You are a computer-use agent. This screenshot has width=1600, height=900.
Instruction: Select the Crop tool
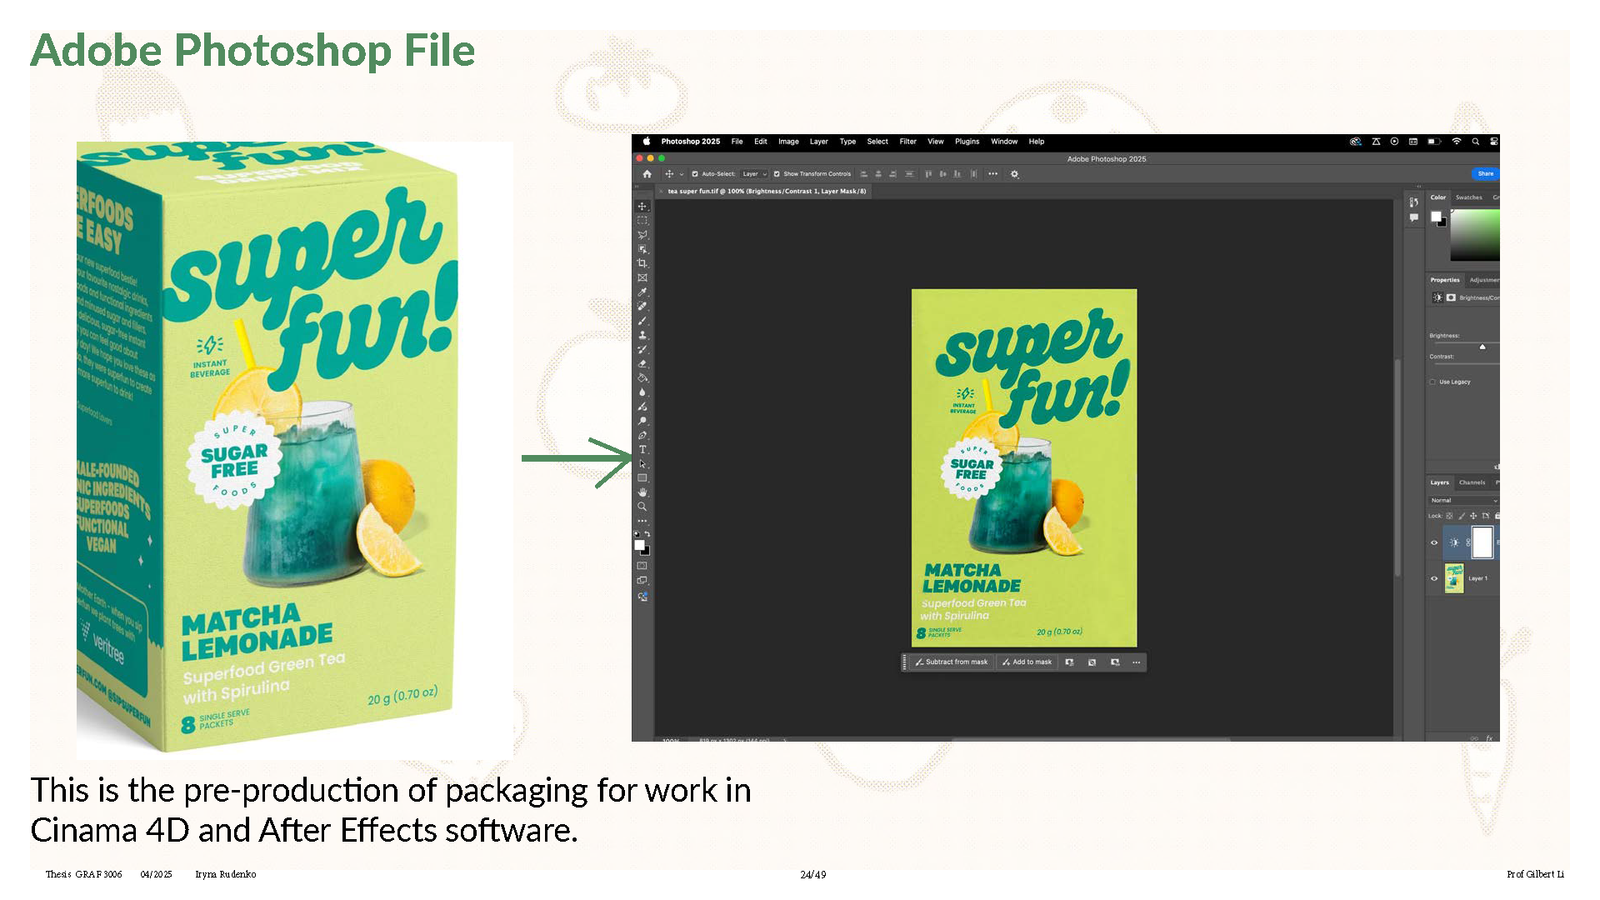(x=642, y=263)
